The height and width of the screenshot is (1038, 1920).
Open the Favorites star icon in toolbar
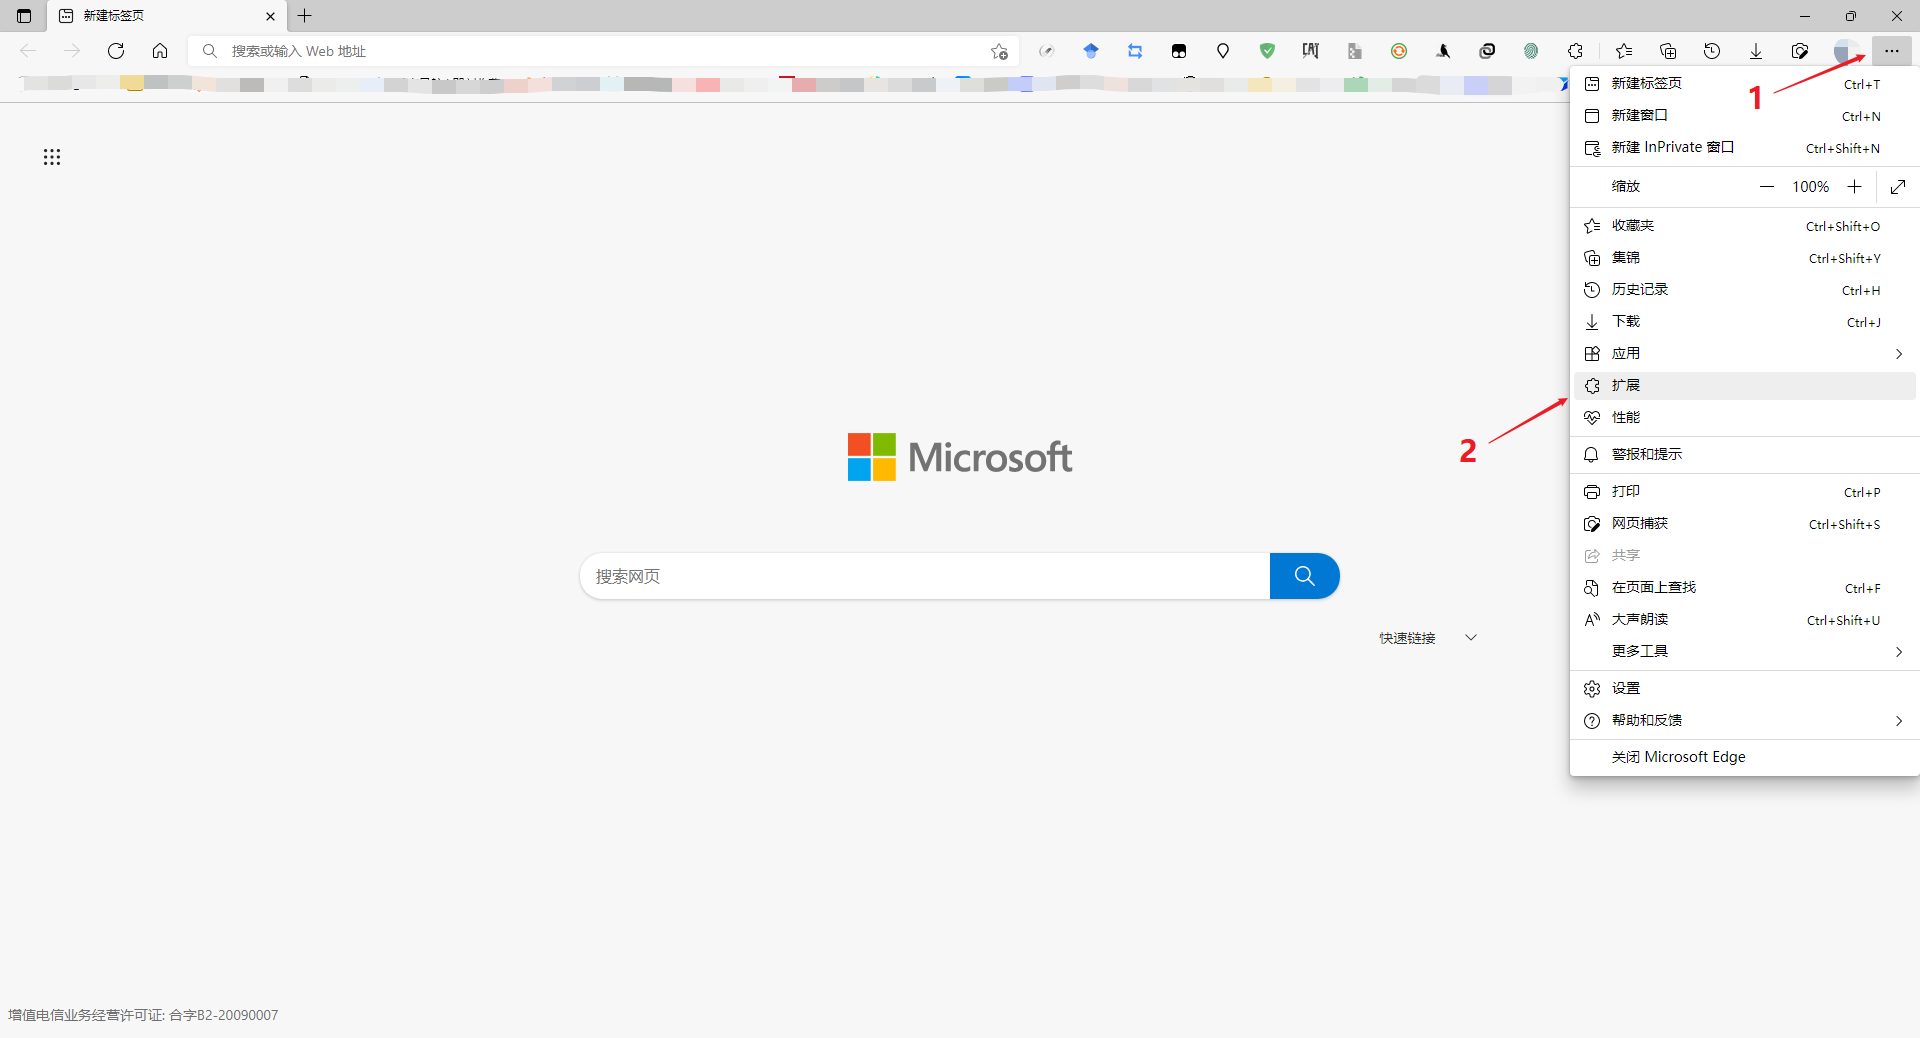coord(1624,51)
